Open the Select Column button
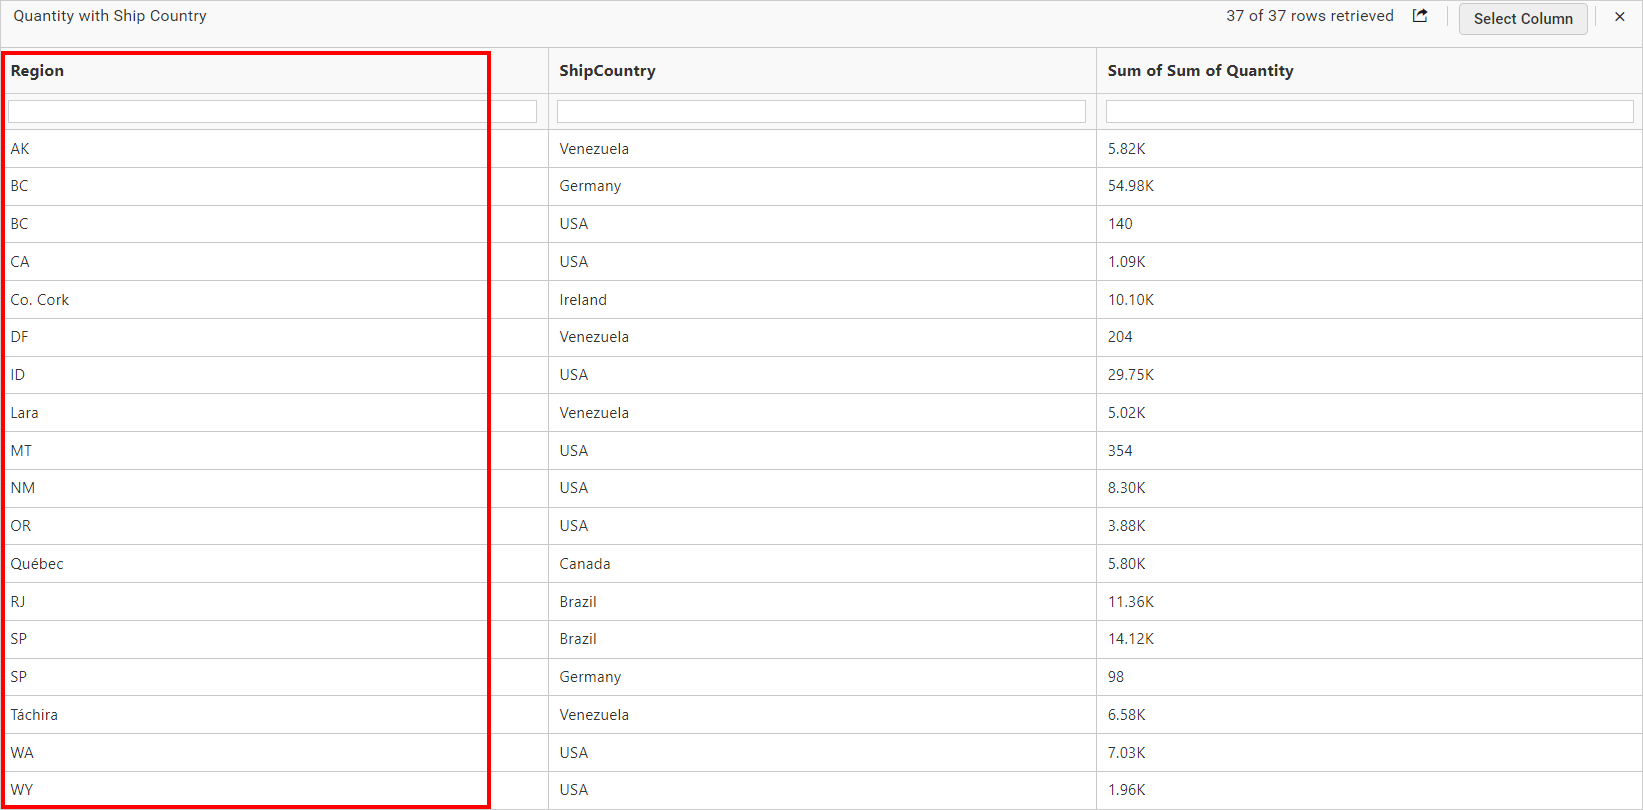 point(1522,19)
